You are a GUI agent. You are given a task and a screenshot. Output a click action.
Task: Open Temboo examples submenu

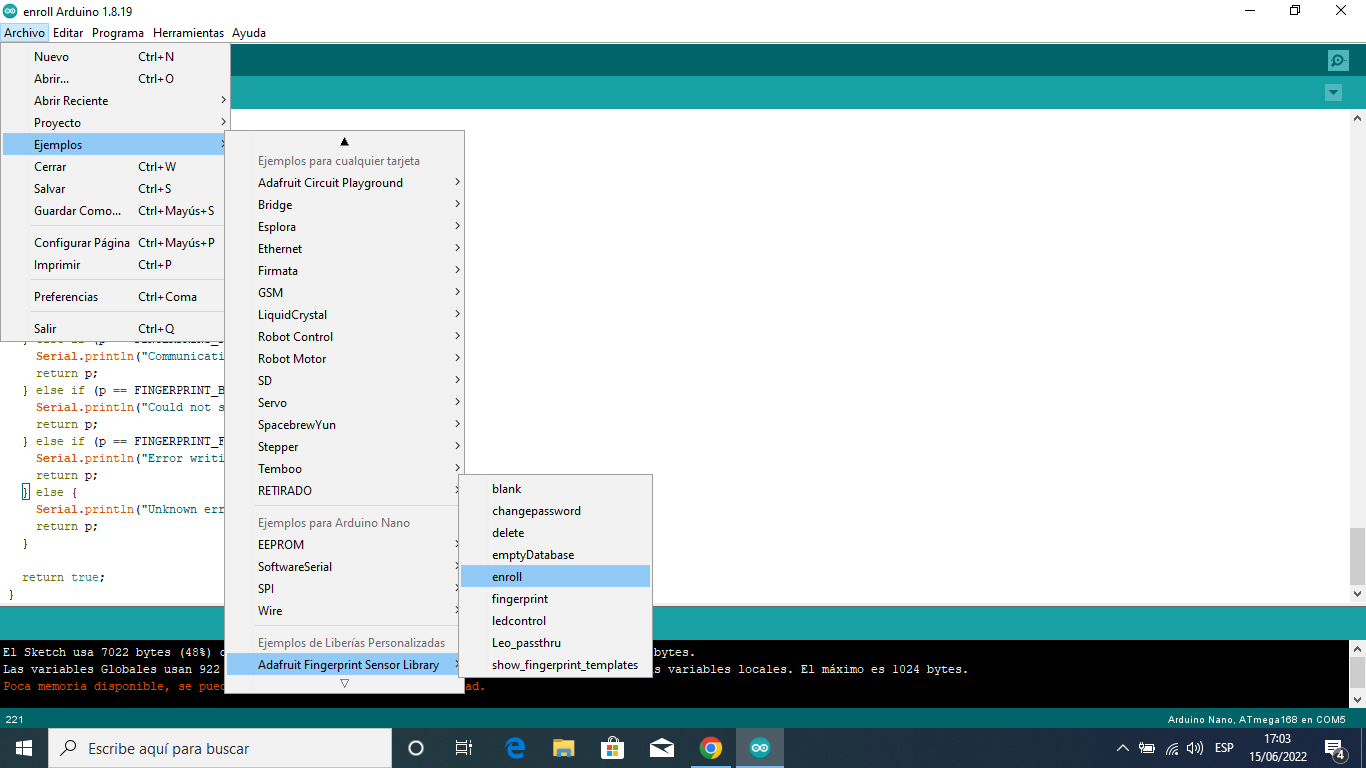pos(345,469)
